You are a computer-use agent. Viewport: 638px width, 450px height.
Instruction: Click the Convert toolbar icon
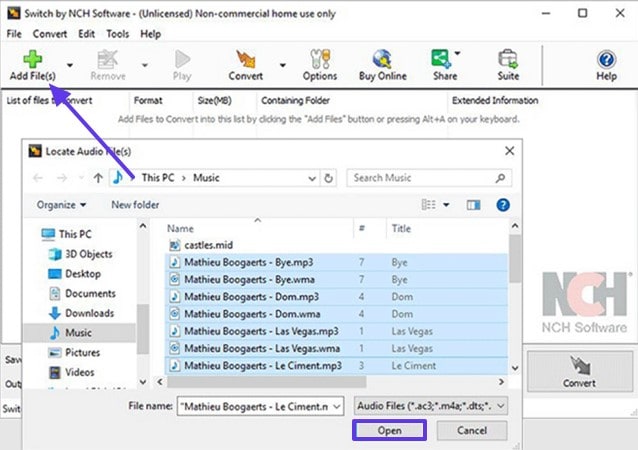(246, 59)
